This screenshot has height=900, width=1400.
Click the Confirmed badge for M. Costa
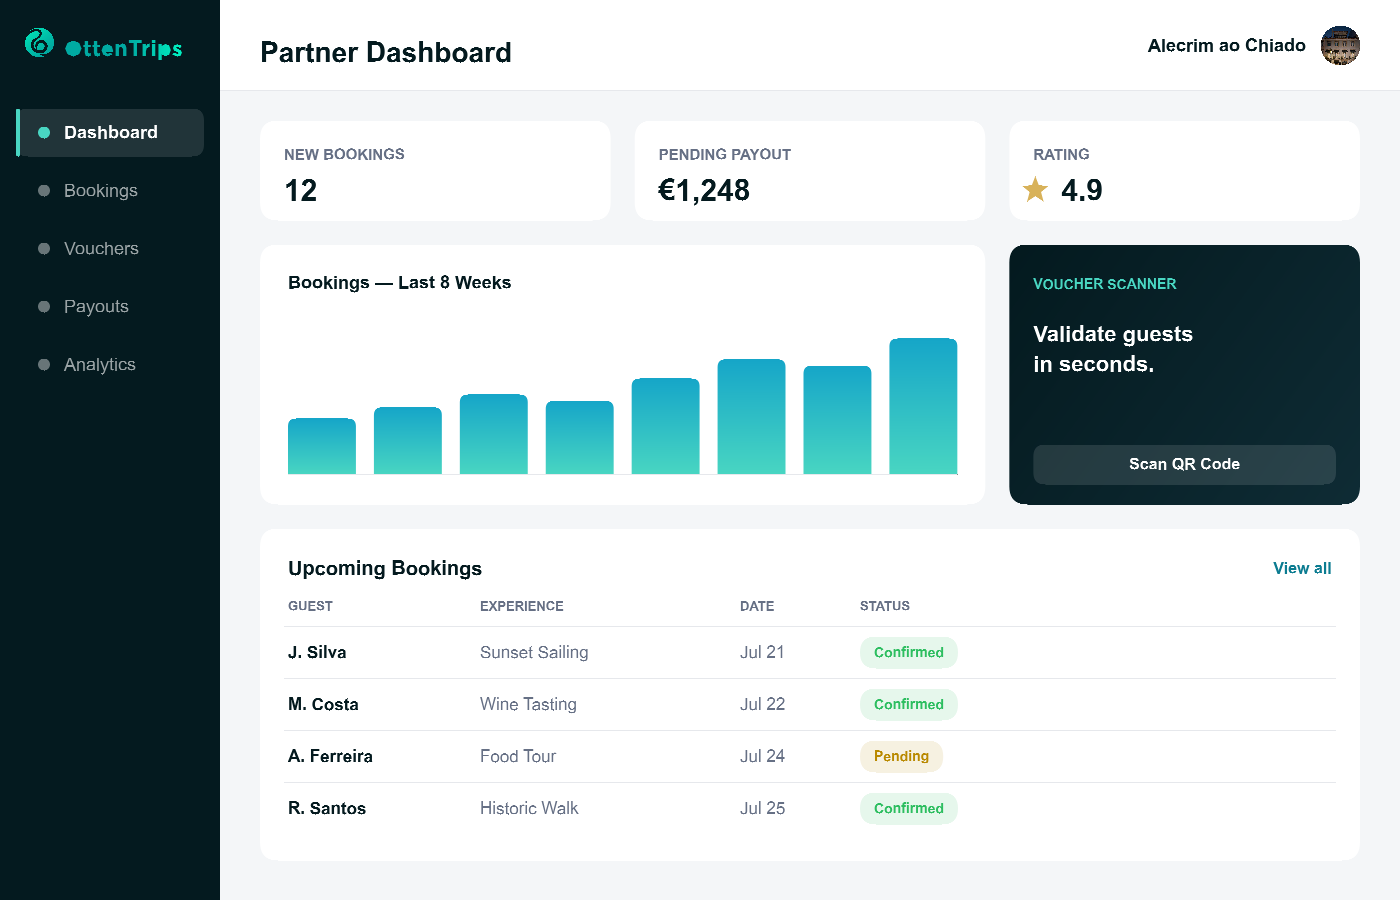pos(909,705)
